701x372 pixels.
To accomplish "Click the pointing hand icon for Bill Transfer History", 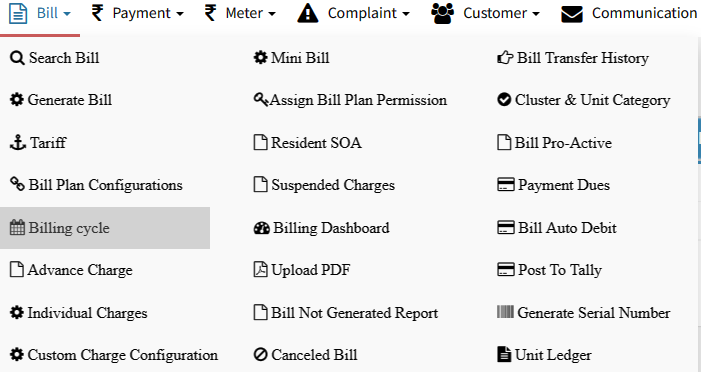I will coord(505,58).
